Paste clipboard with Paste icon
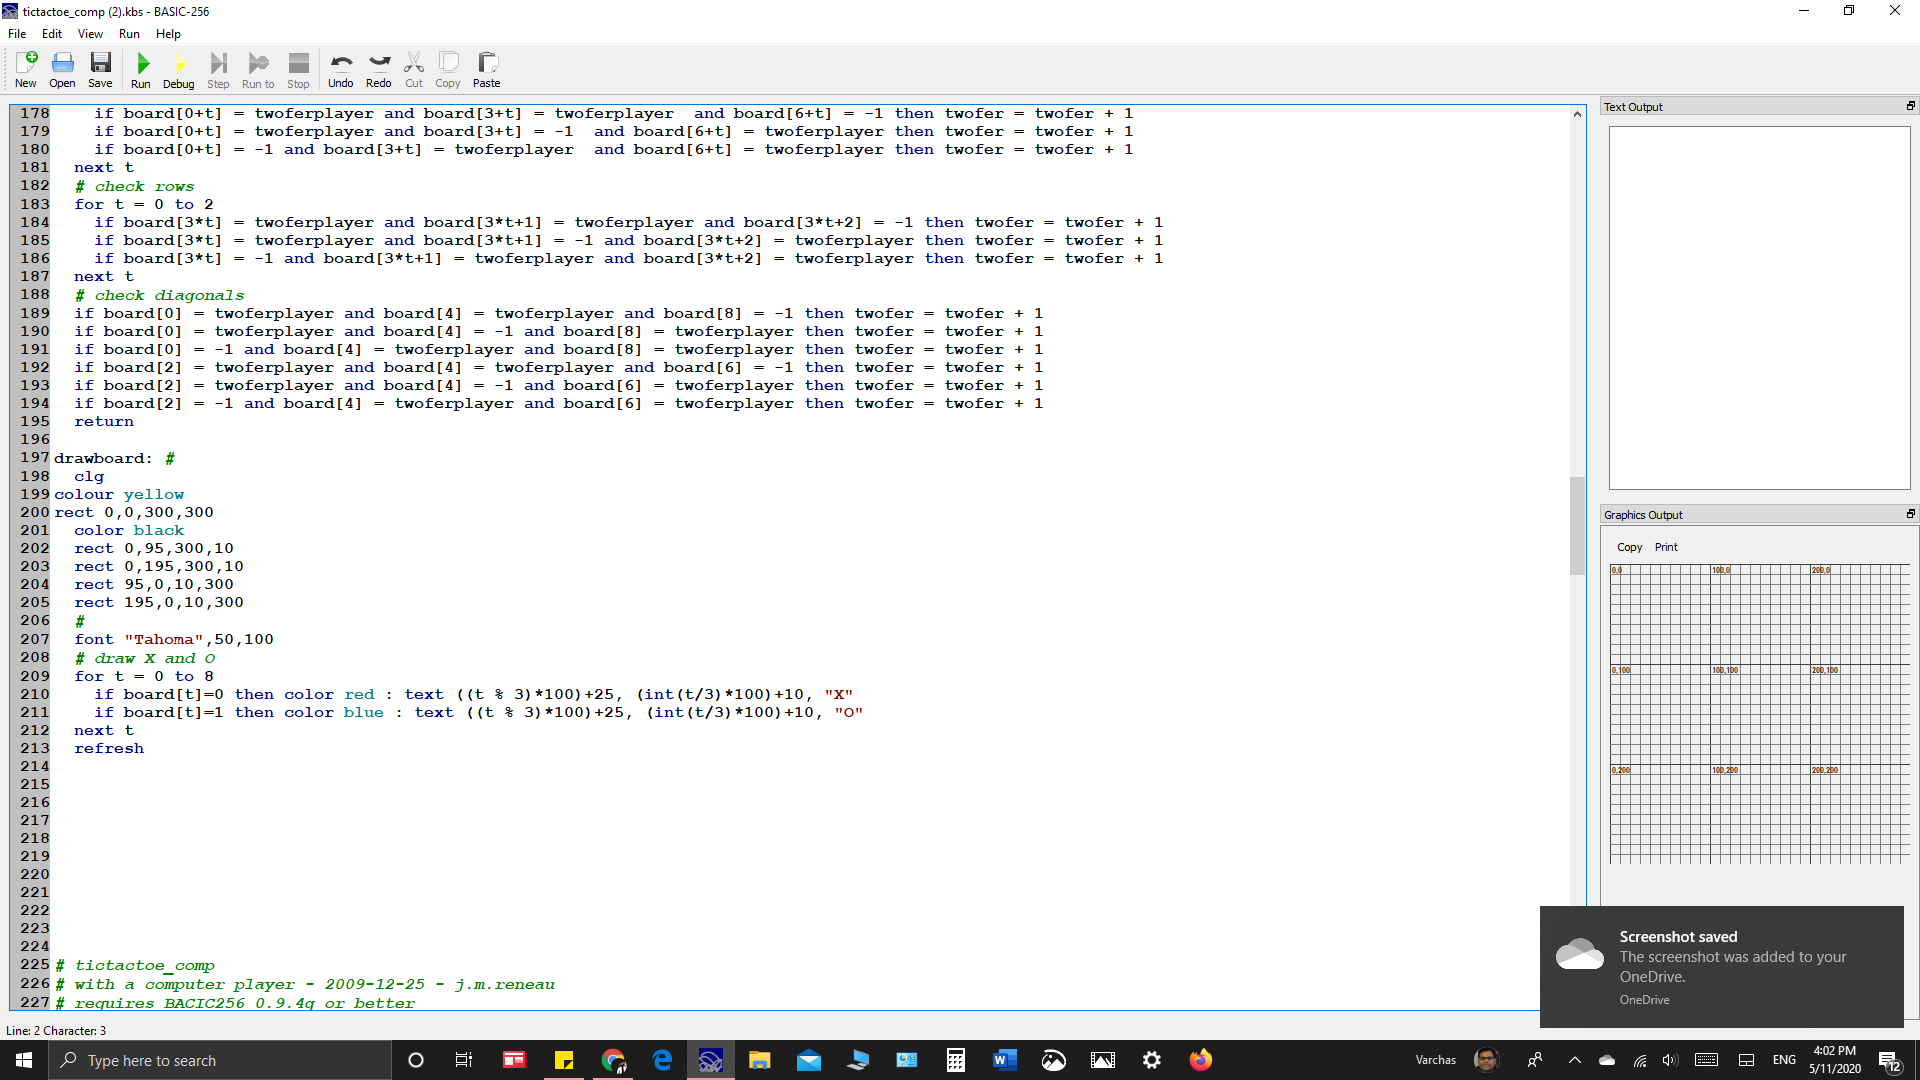 [487, 70]
